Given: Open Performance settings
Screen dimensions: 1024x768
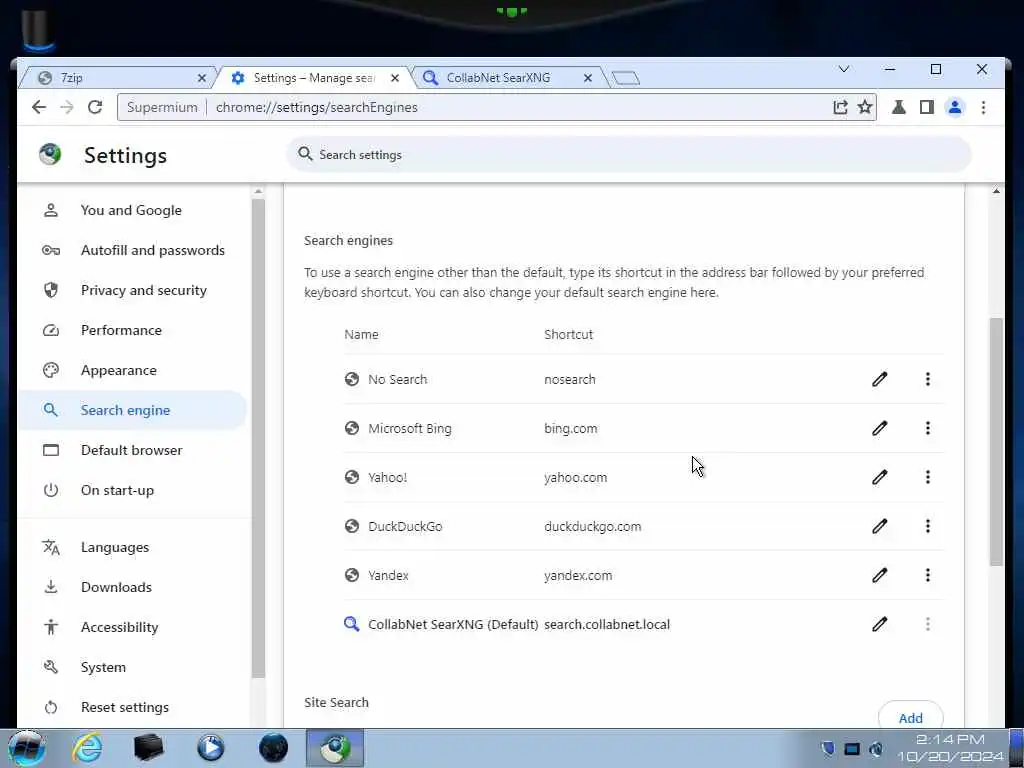Looking at the screenshot, I should (132, 330).
